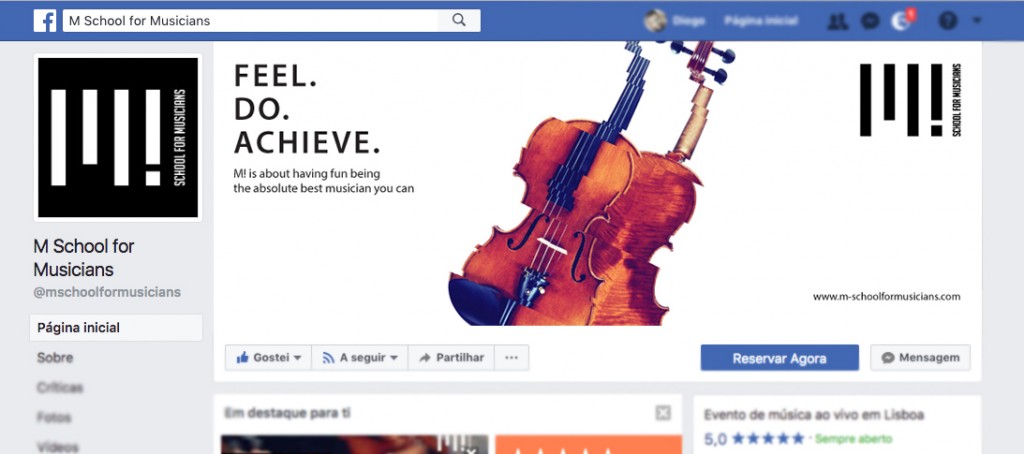Open the help question mark icon
1024x454 pixels.
click(948, 21)
